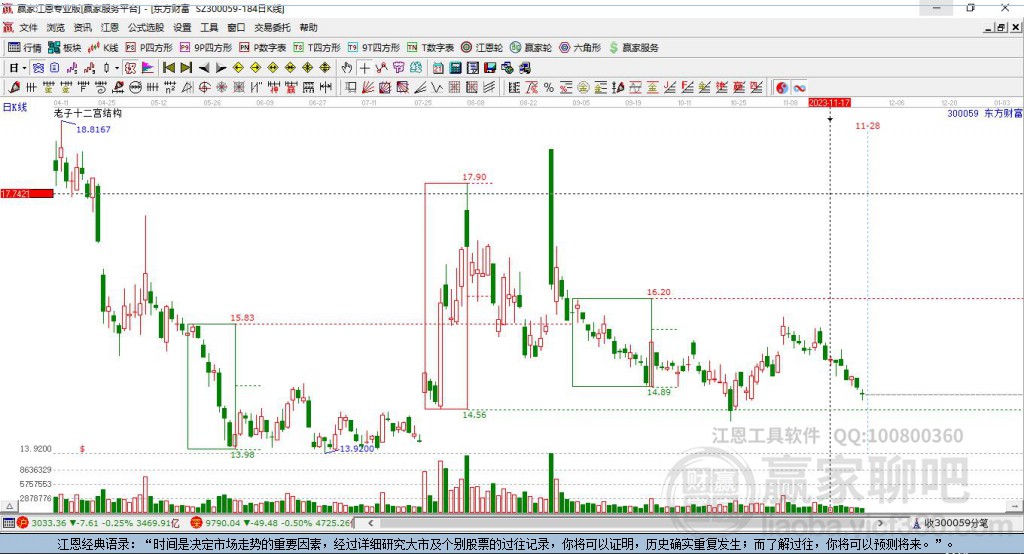Open the 窗口 menu

point(236,27)
